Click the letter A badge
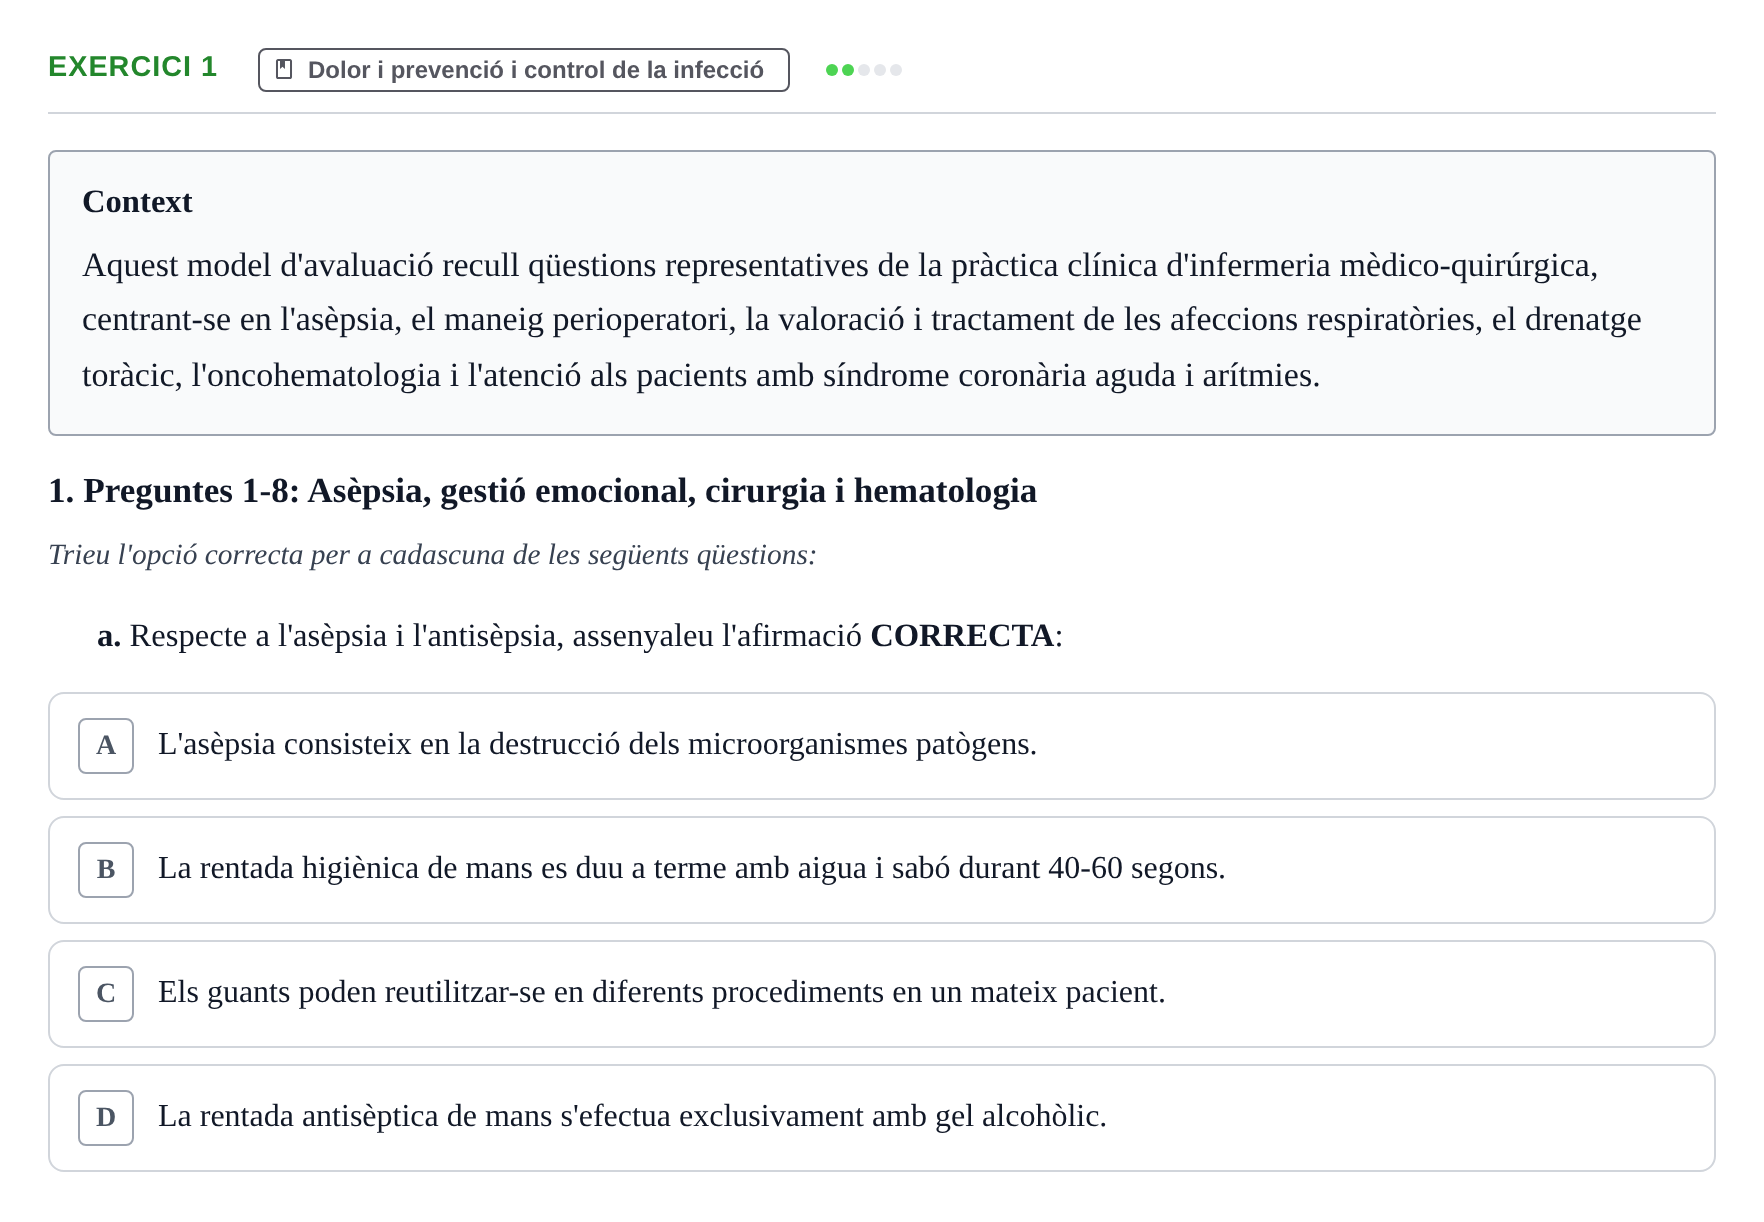 pyautogui.click(x=106, y=746)
